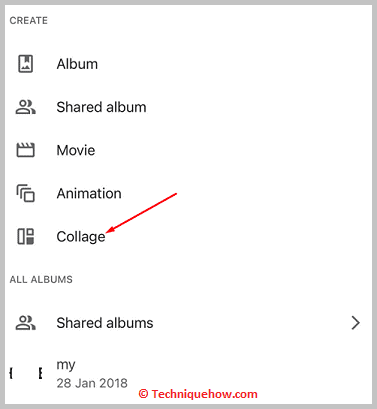Click the Shared albums people icon
377x409 pixels.
click(25, 323)
